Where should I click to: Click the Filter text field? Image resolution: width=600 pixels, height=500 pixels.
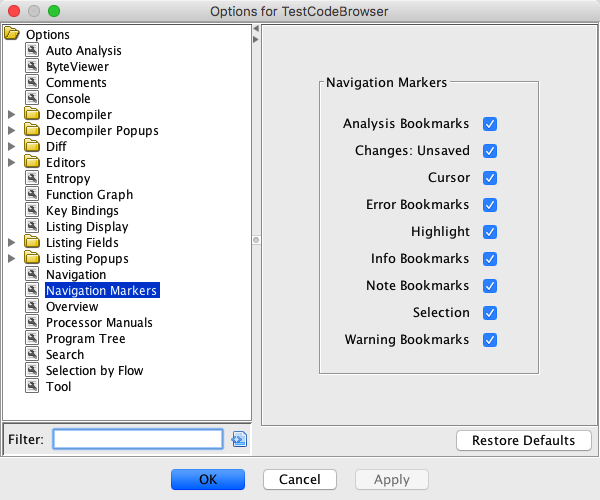[138, 439]
